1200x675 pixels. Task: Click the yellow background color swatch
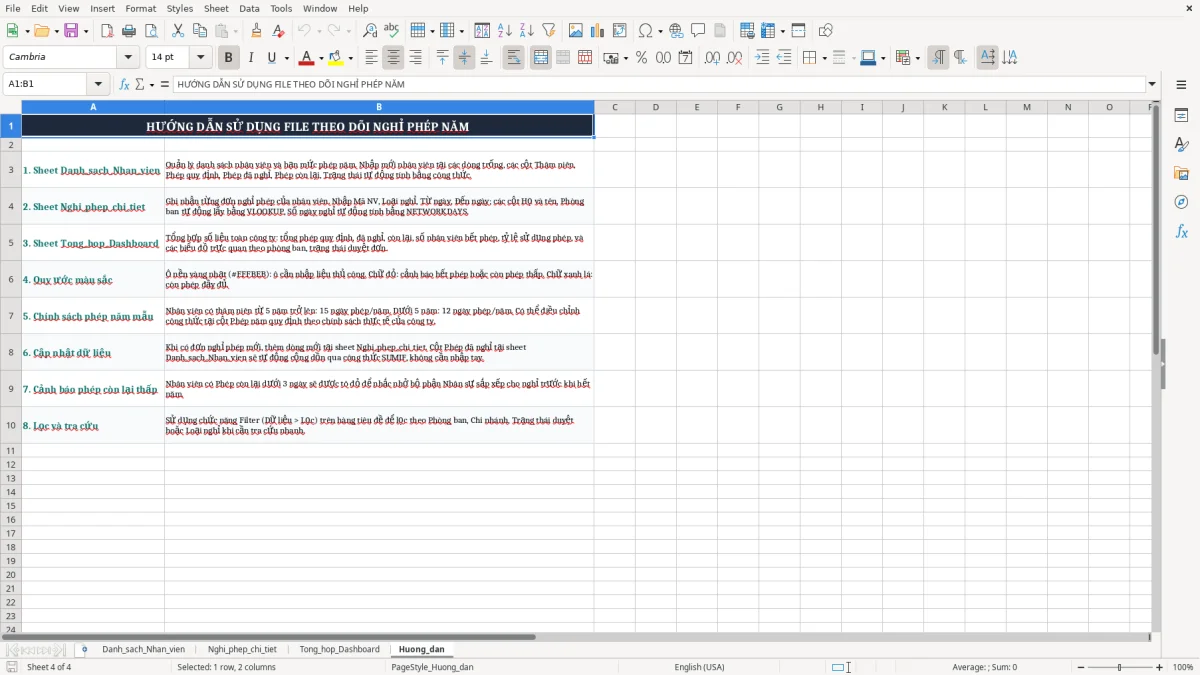click(336, 58)
